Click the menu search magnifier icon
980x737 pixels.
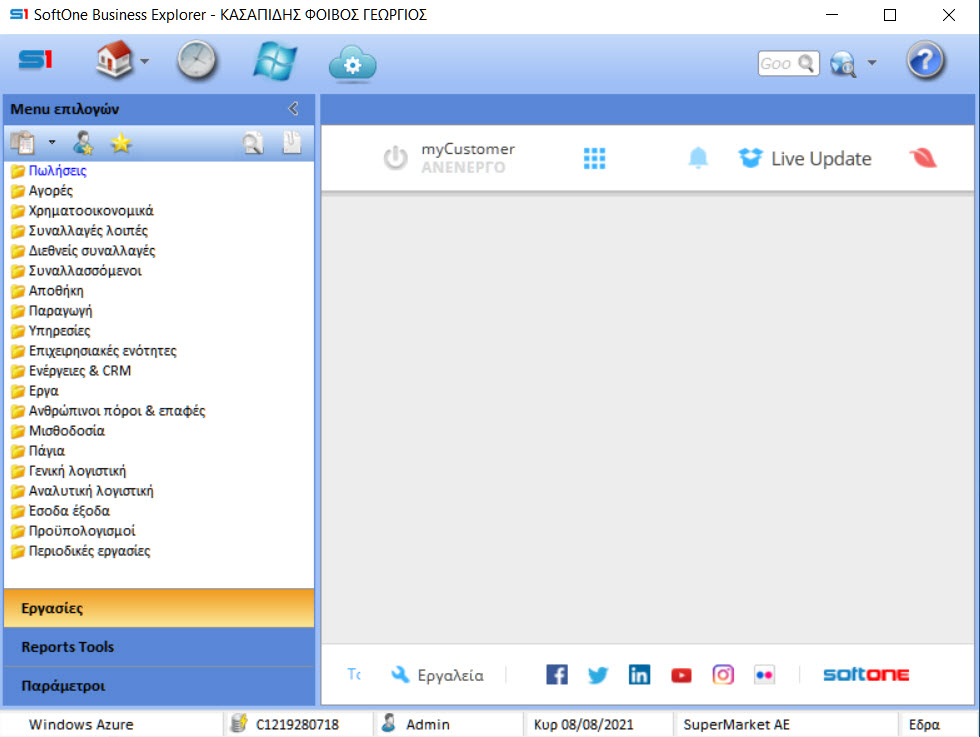point(253,143)
